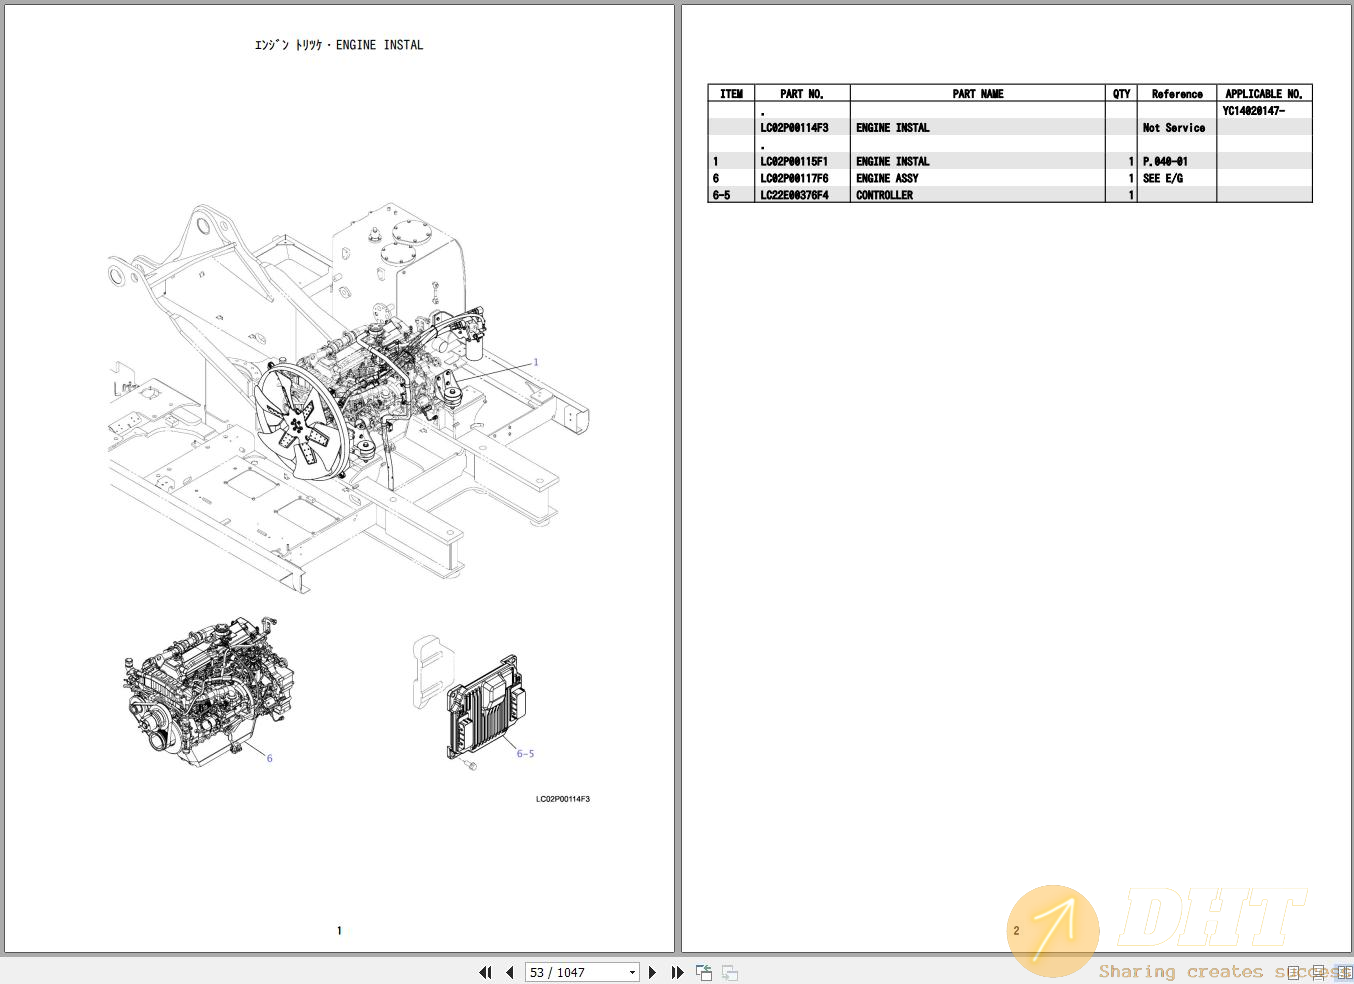Go to the next page
This screenshot has height=984, width=1354.
[x=652, y=972]
